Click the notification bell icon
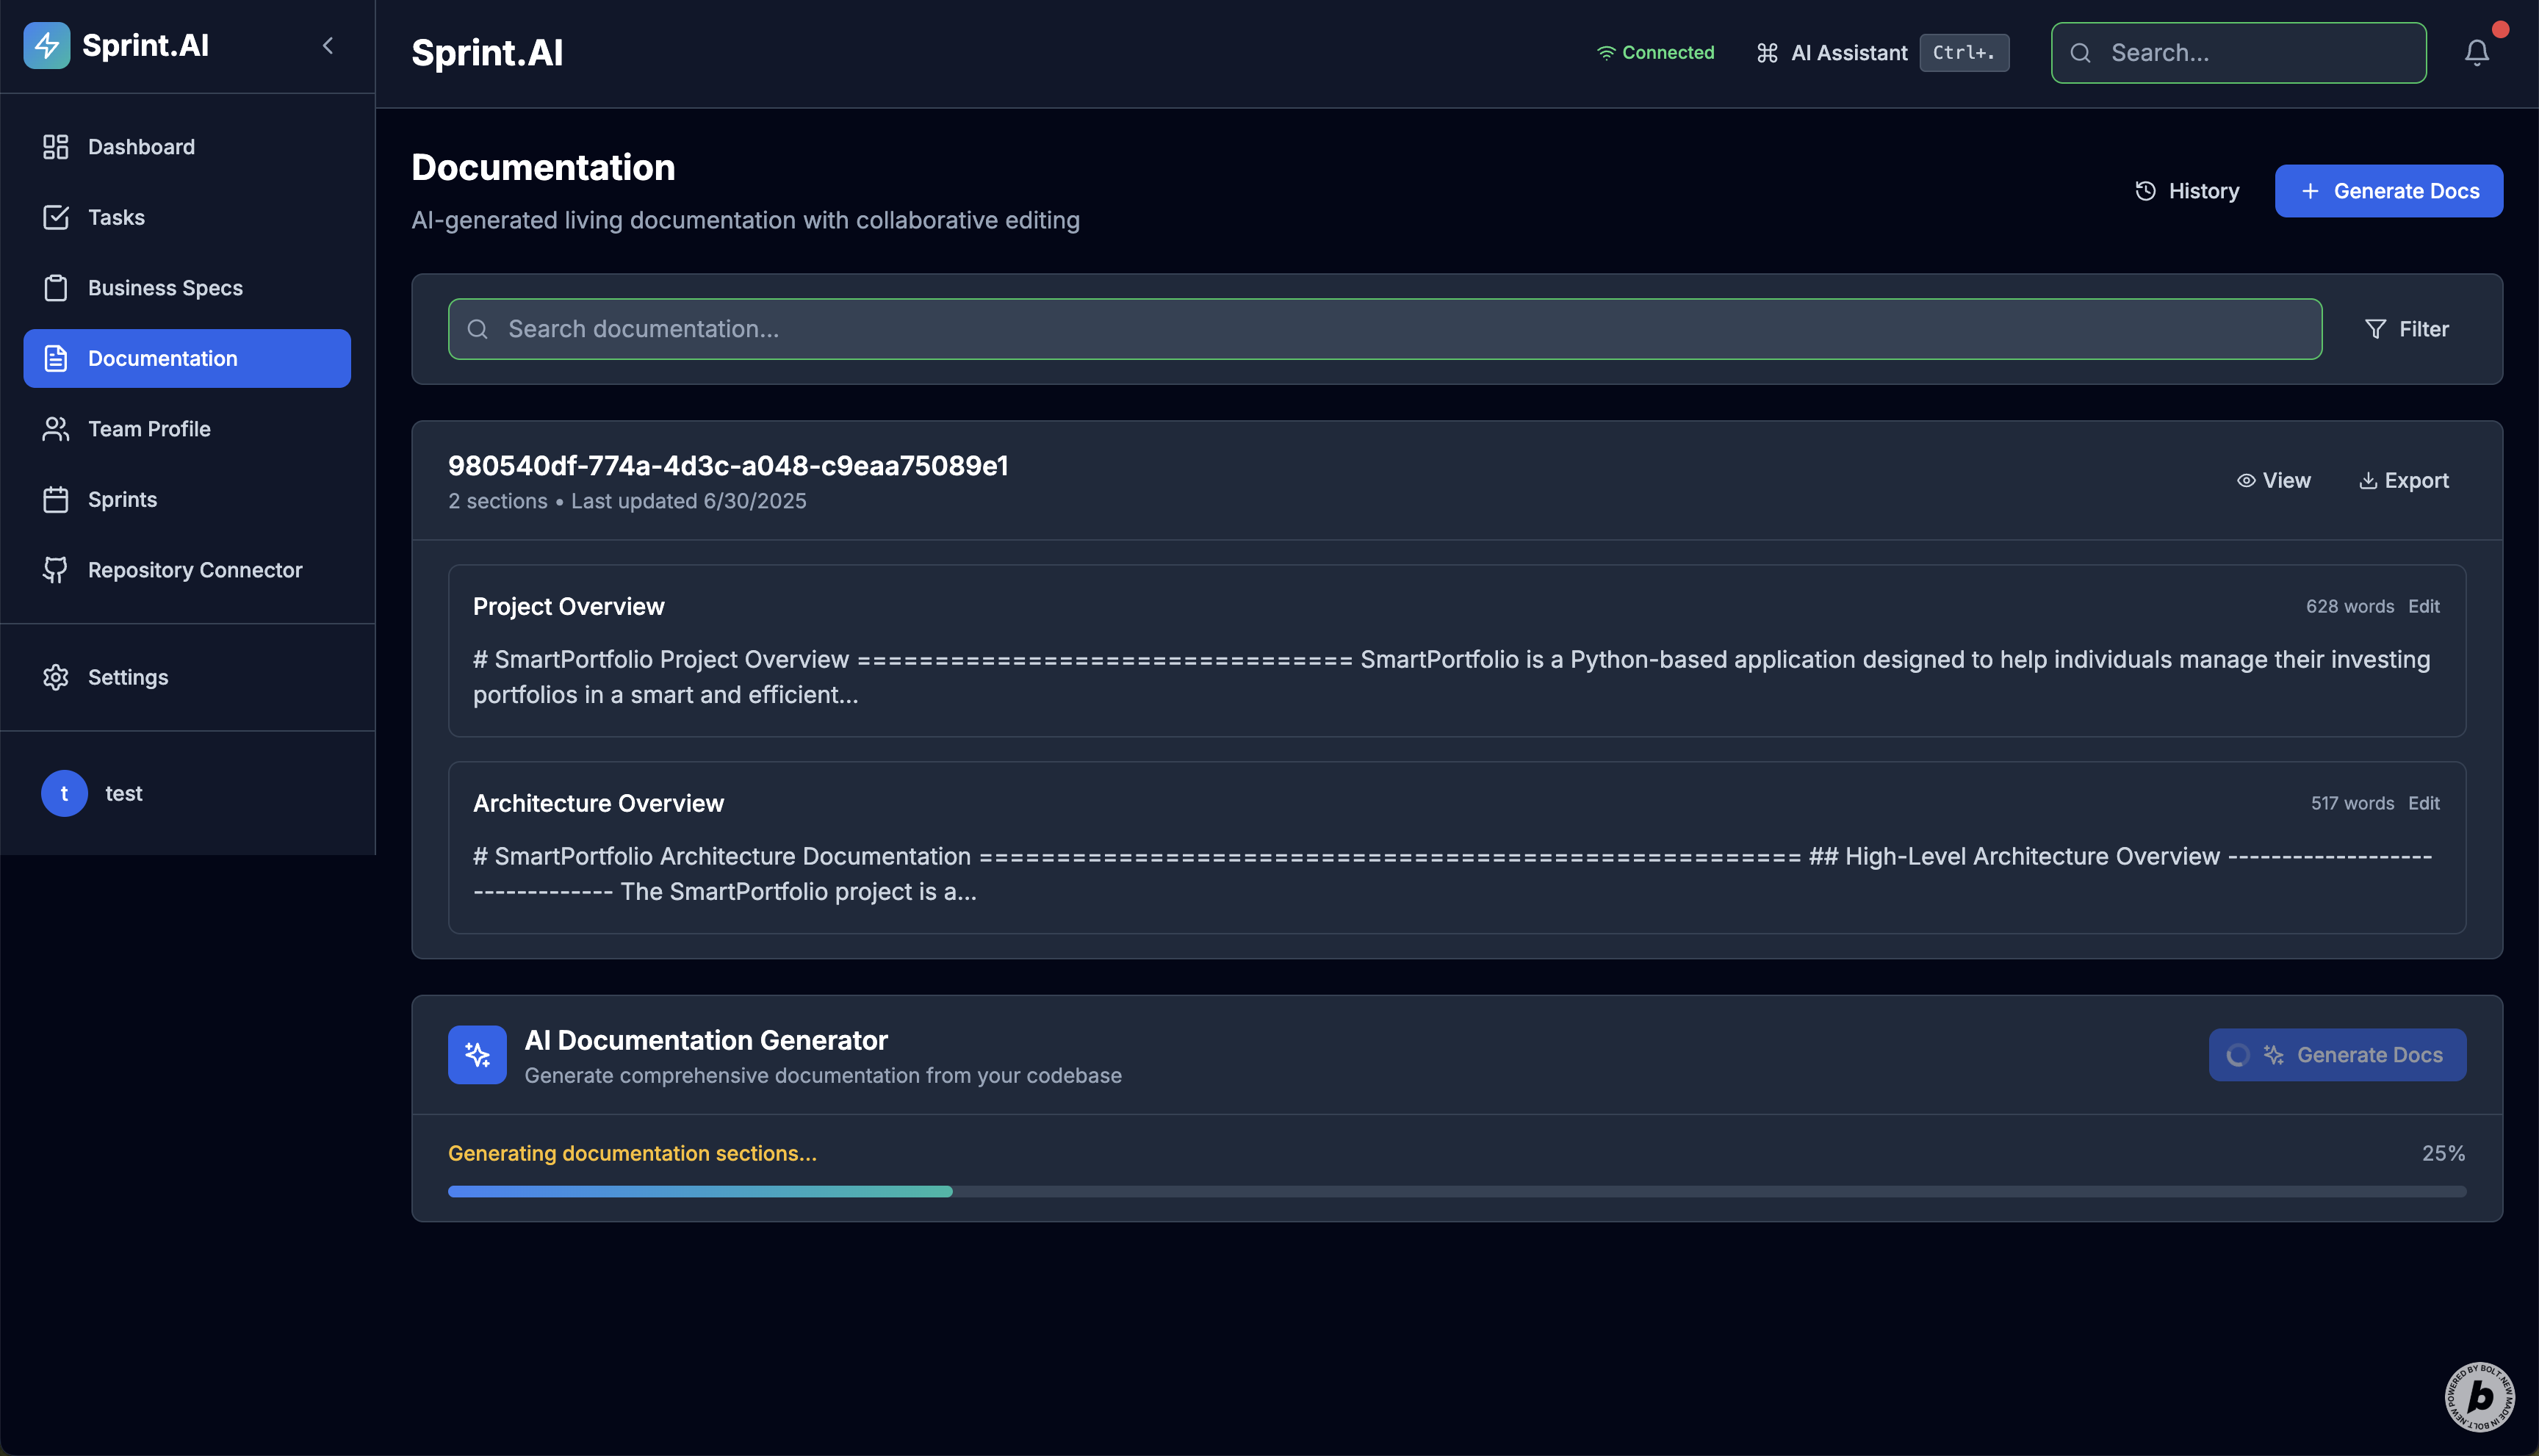 click(2476, 53)
